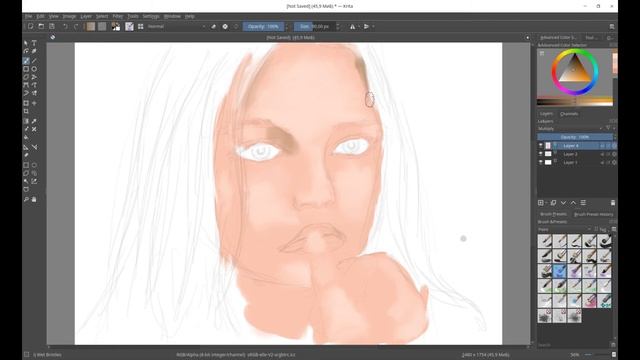640x360 pixels.
Task: Select the Transform tool
Action: [26, 103]
